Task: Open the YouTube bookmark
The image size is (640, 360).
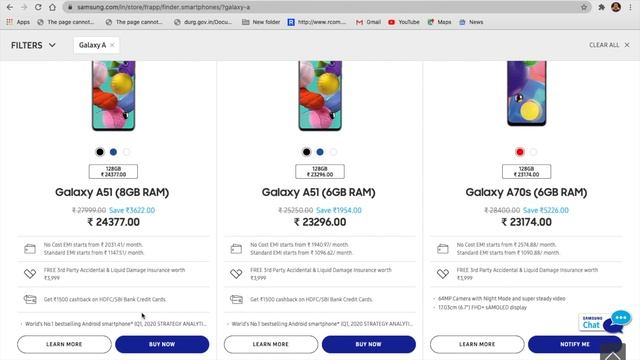Action: [404, 22]
